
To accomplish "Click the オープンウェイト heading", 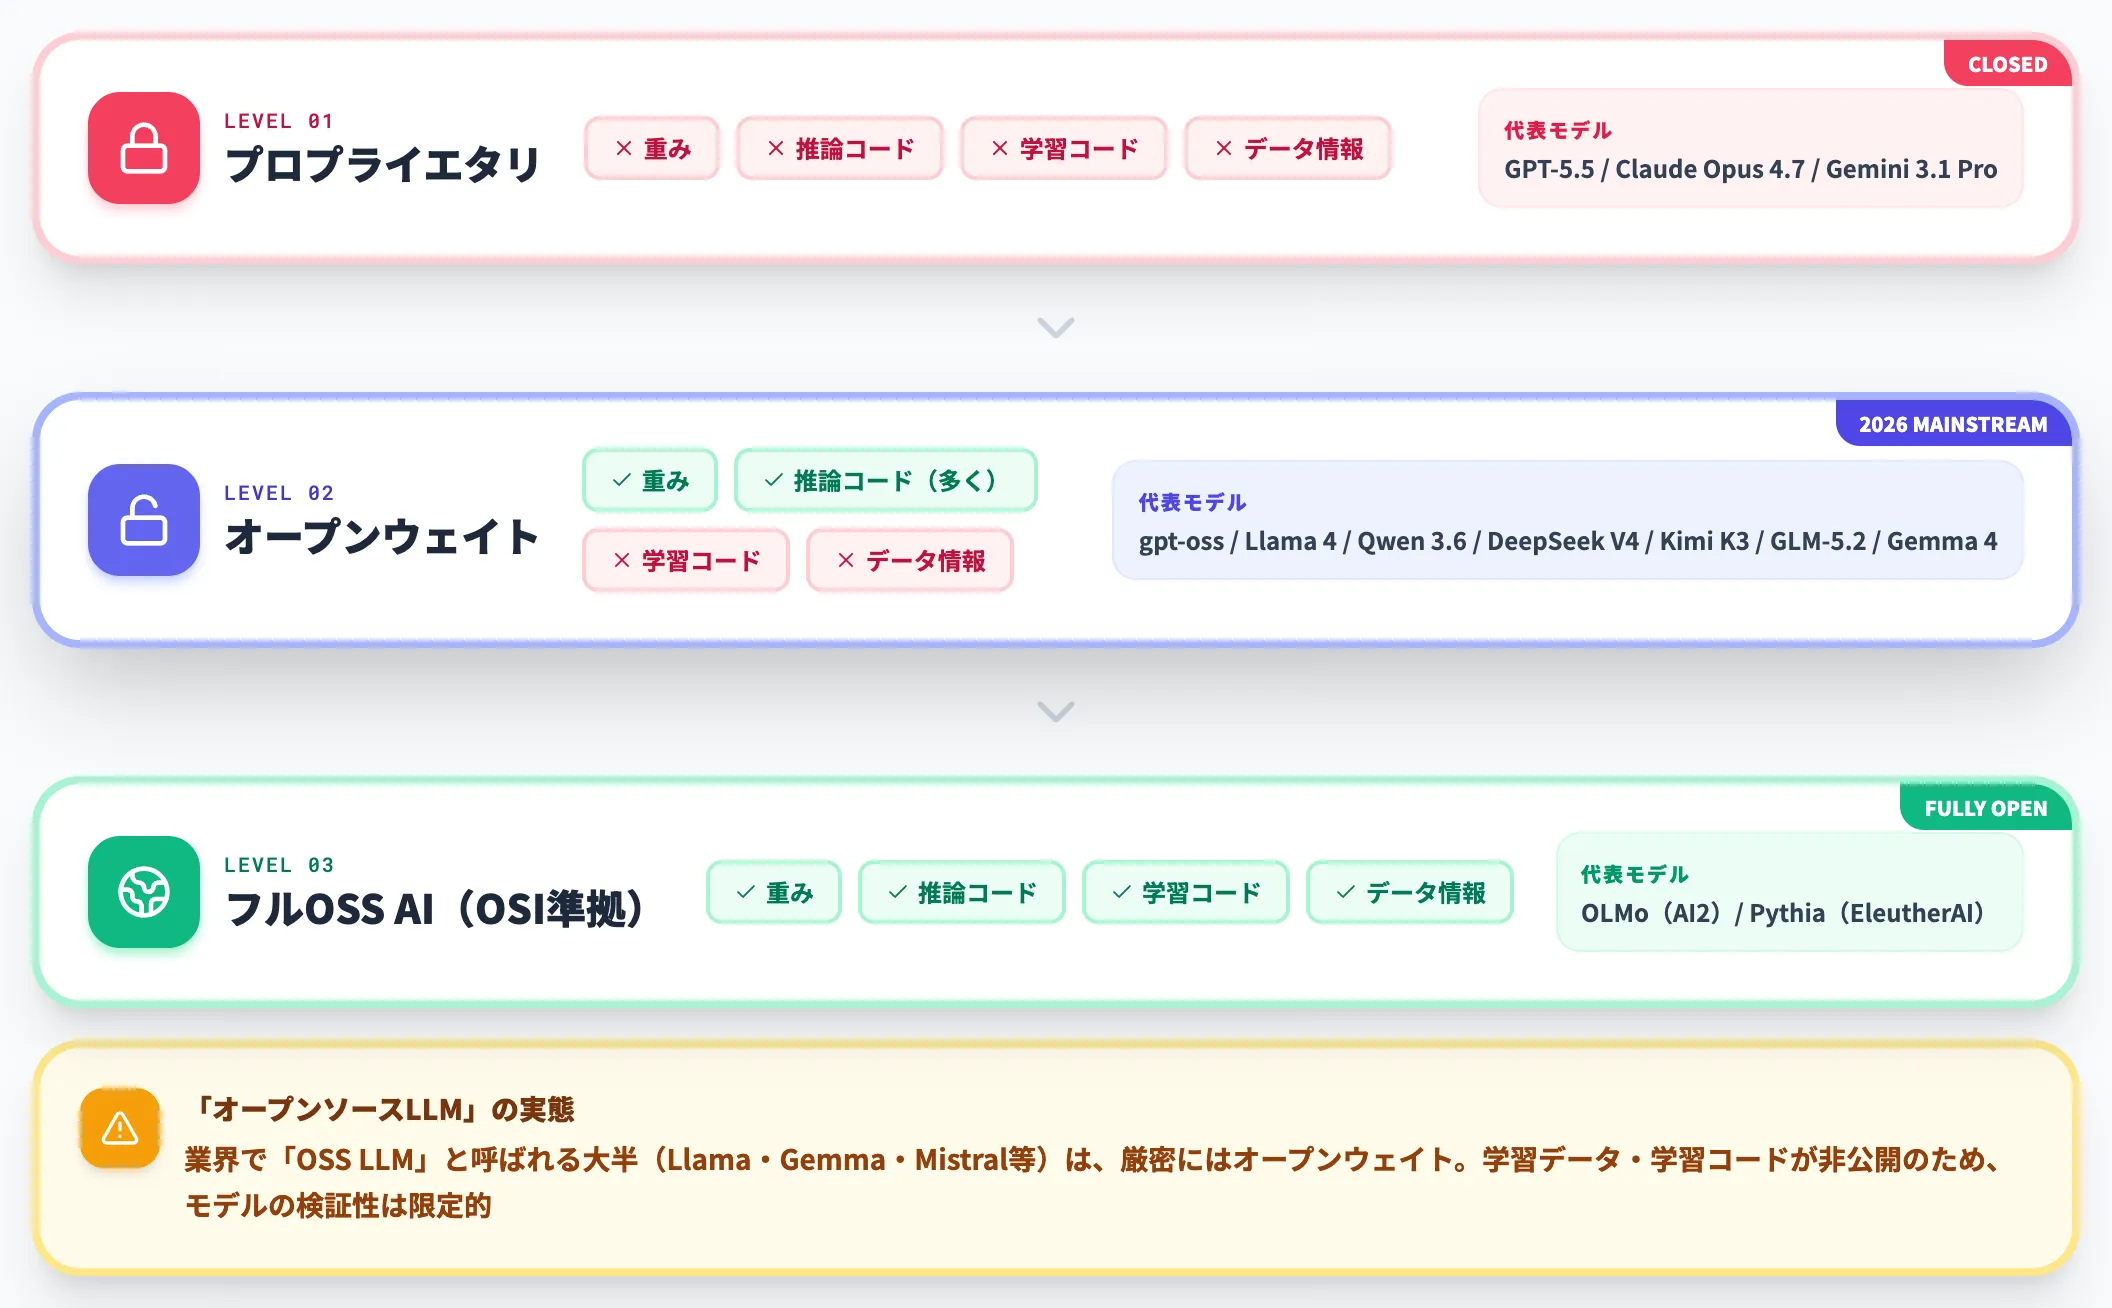I will tap(382, 537).
